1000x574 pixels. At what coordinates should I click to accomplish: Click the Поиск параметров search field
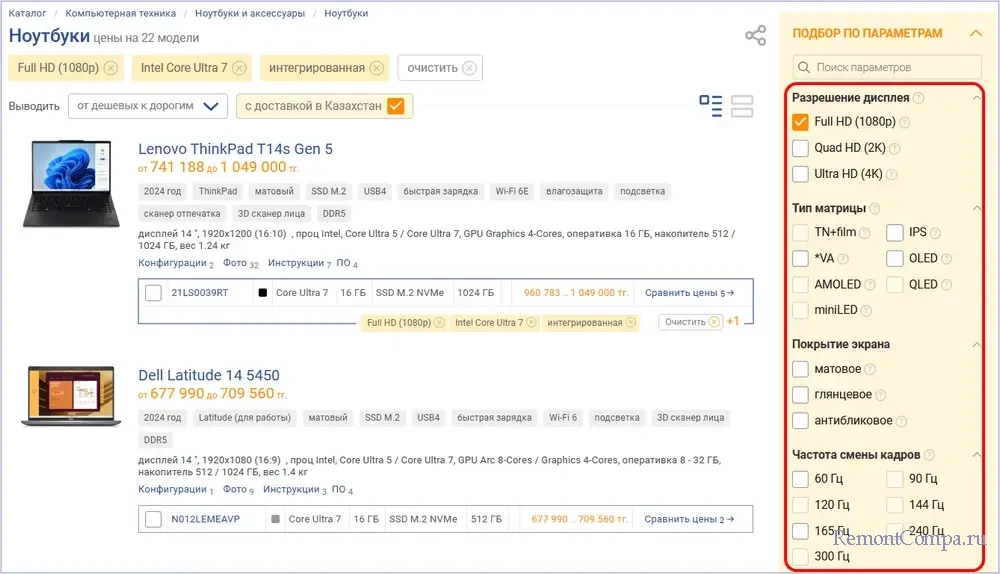click(x=895, y=67)
